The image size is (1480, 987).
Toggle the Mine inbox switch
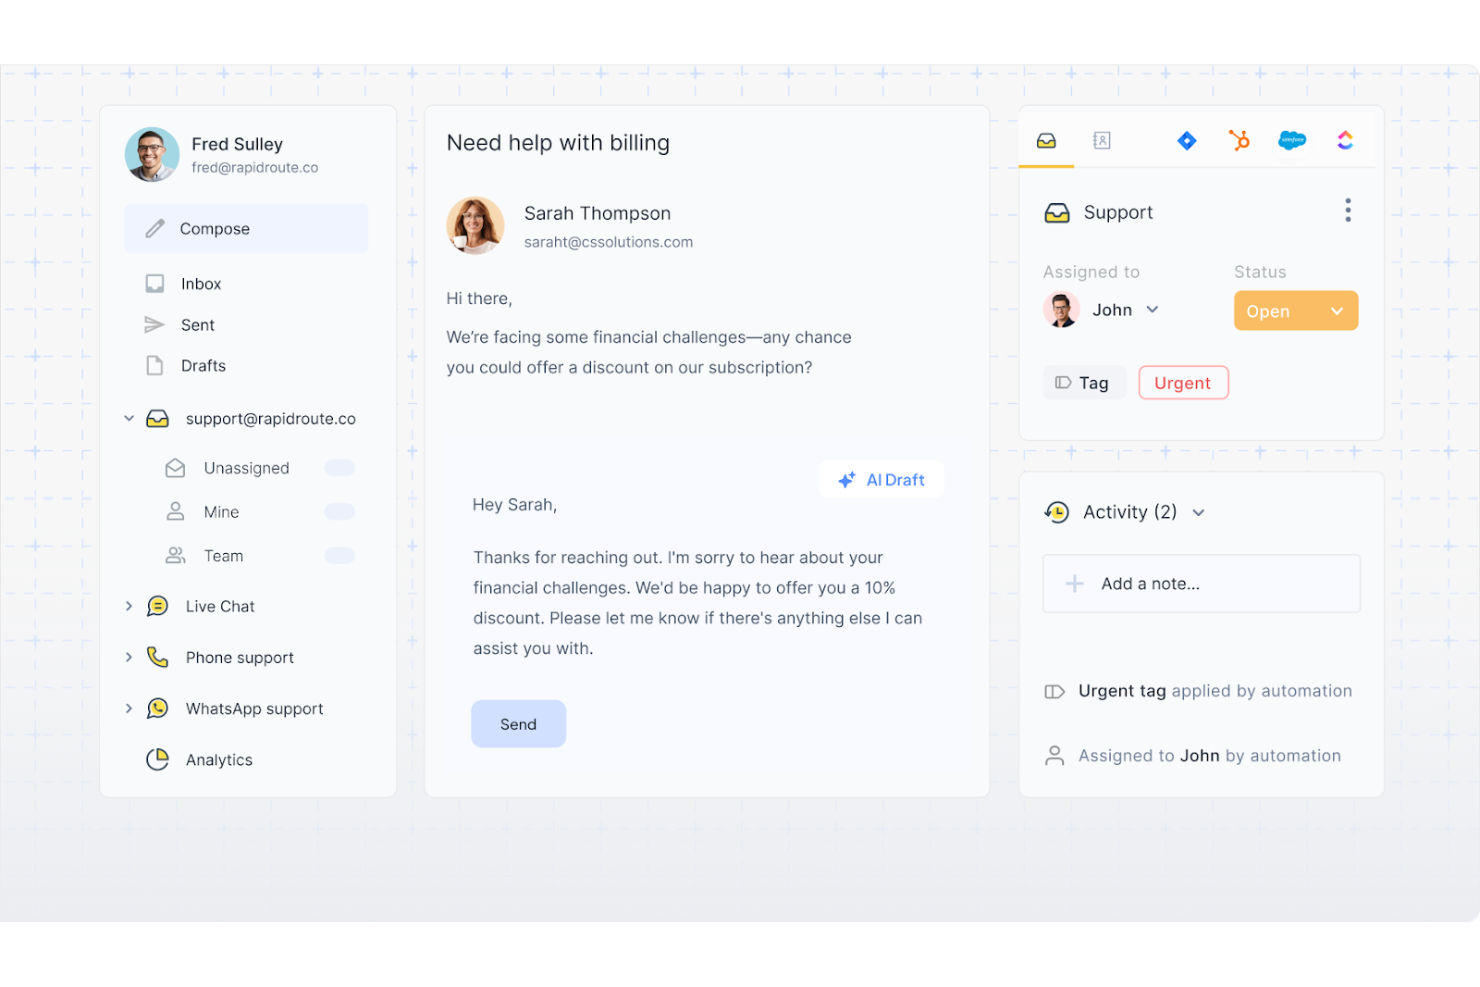339,511
